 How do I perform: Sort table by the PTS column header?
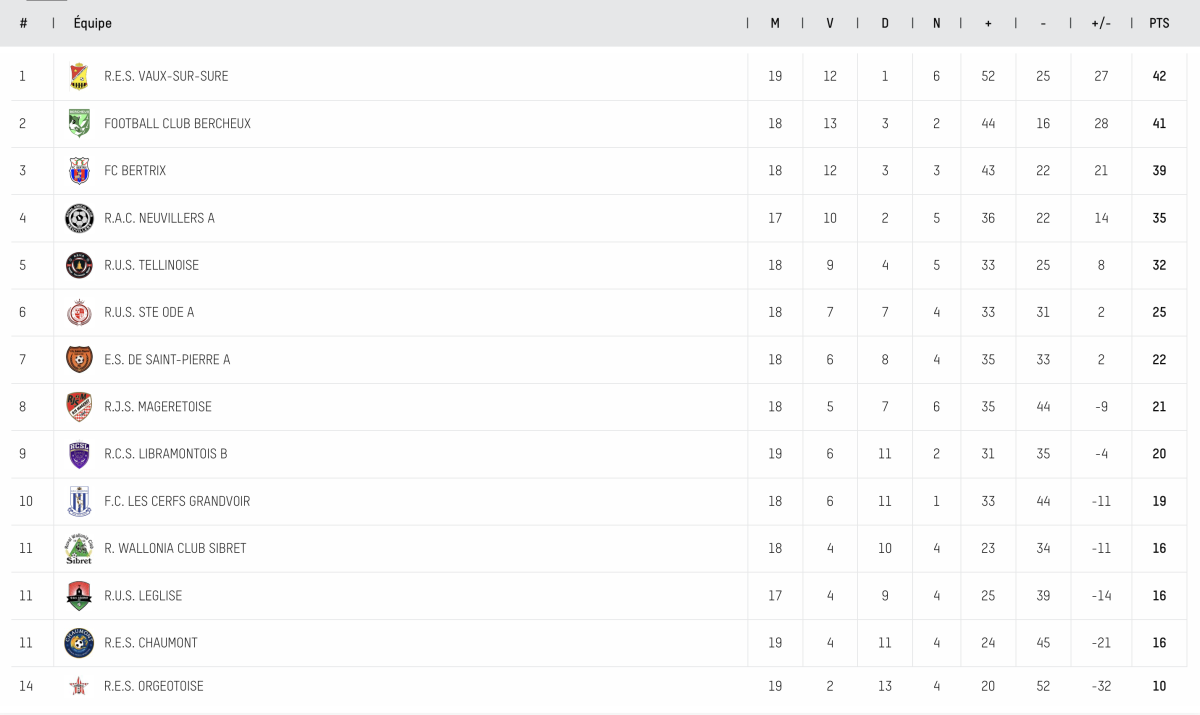tap(1159, 23)
